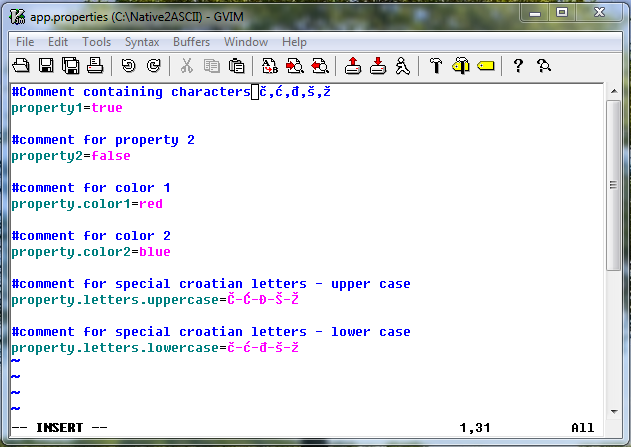Save session with down-arrow icon
The height and width of the screenshot is (447, 631).
pos(378,66)
